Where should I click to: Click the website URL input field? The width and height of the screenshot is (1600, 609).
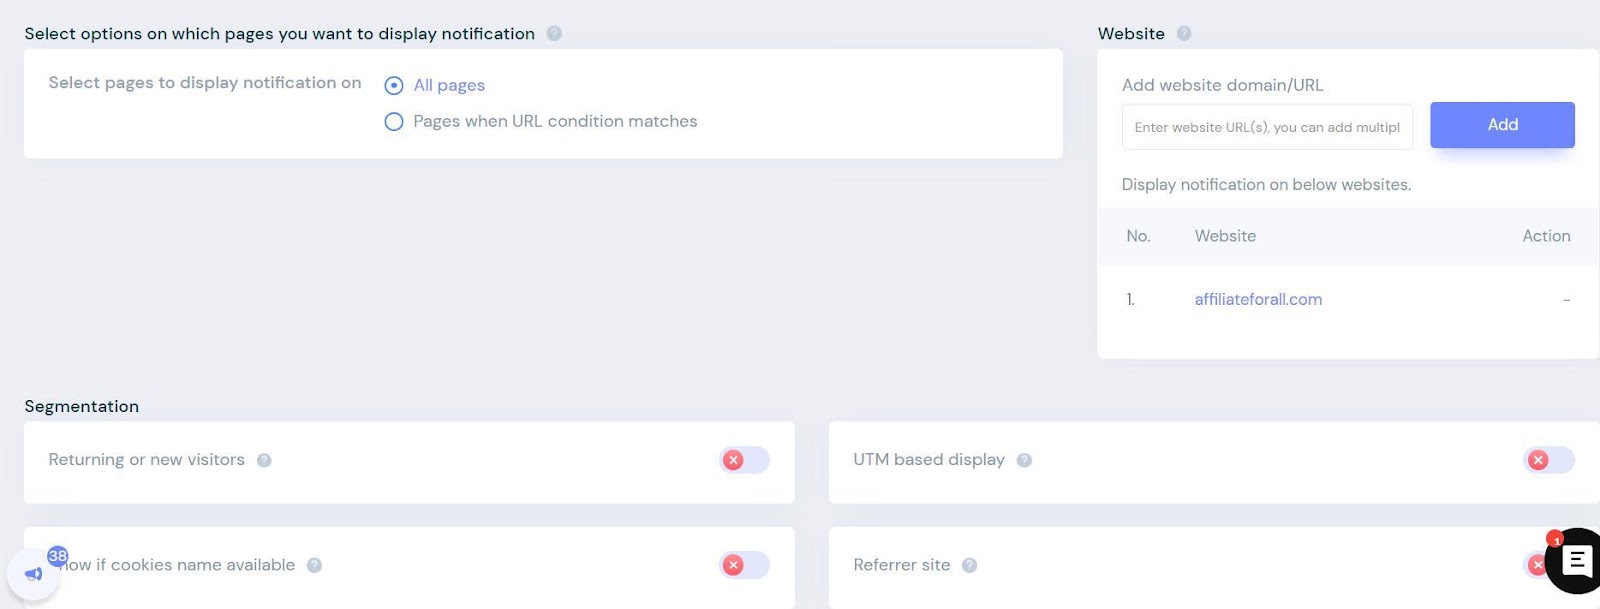[x=1267, y=127]
